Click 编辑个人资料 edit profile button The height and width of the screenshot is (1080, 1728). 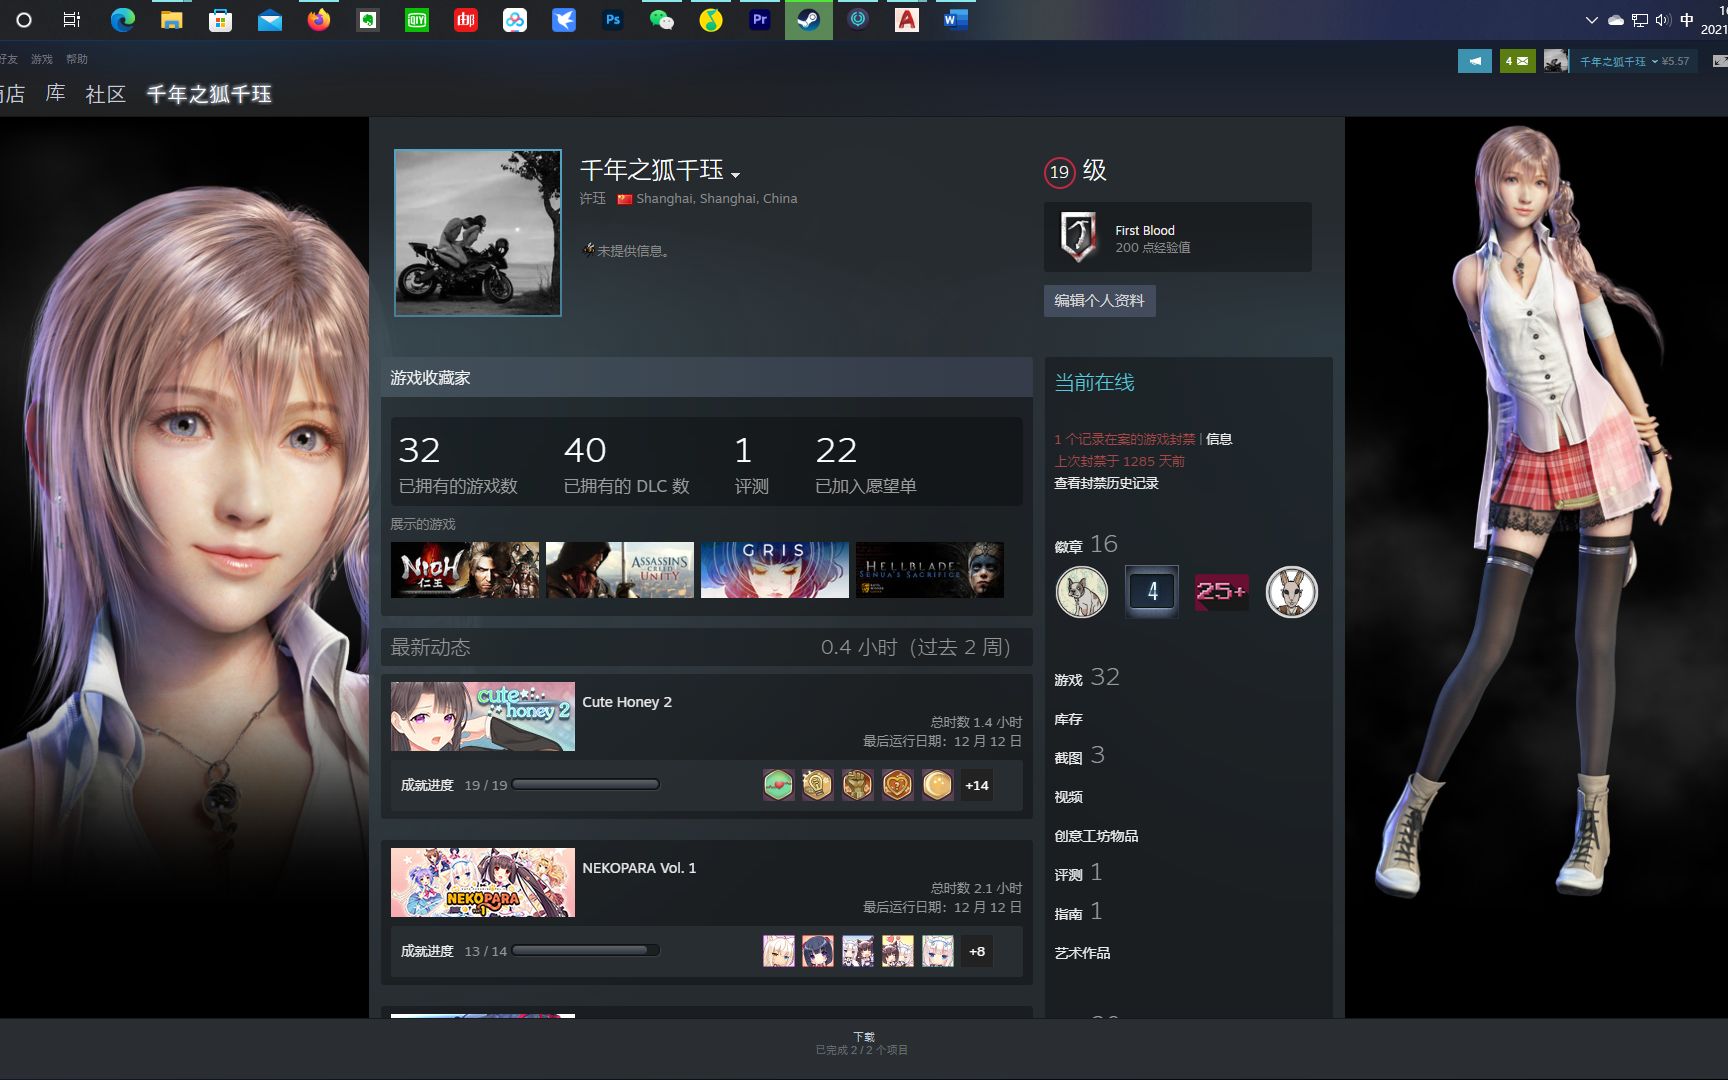(x=1100, y=301)
